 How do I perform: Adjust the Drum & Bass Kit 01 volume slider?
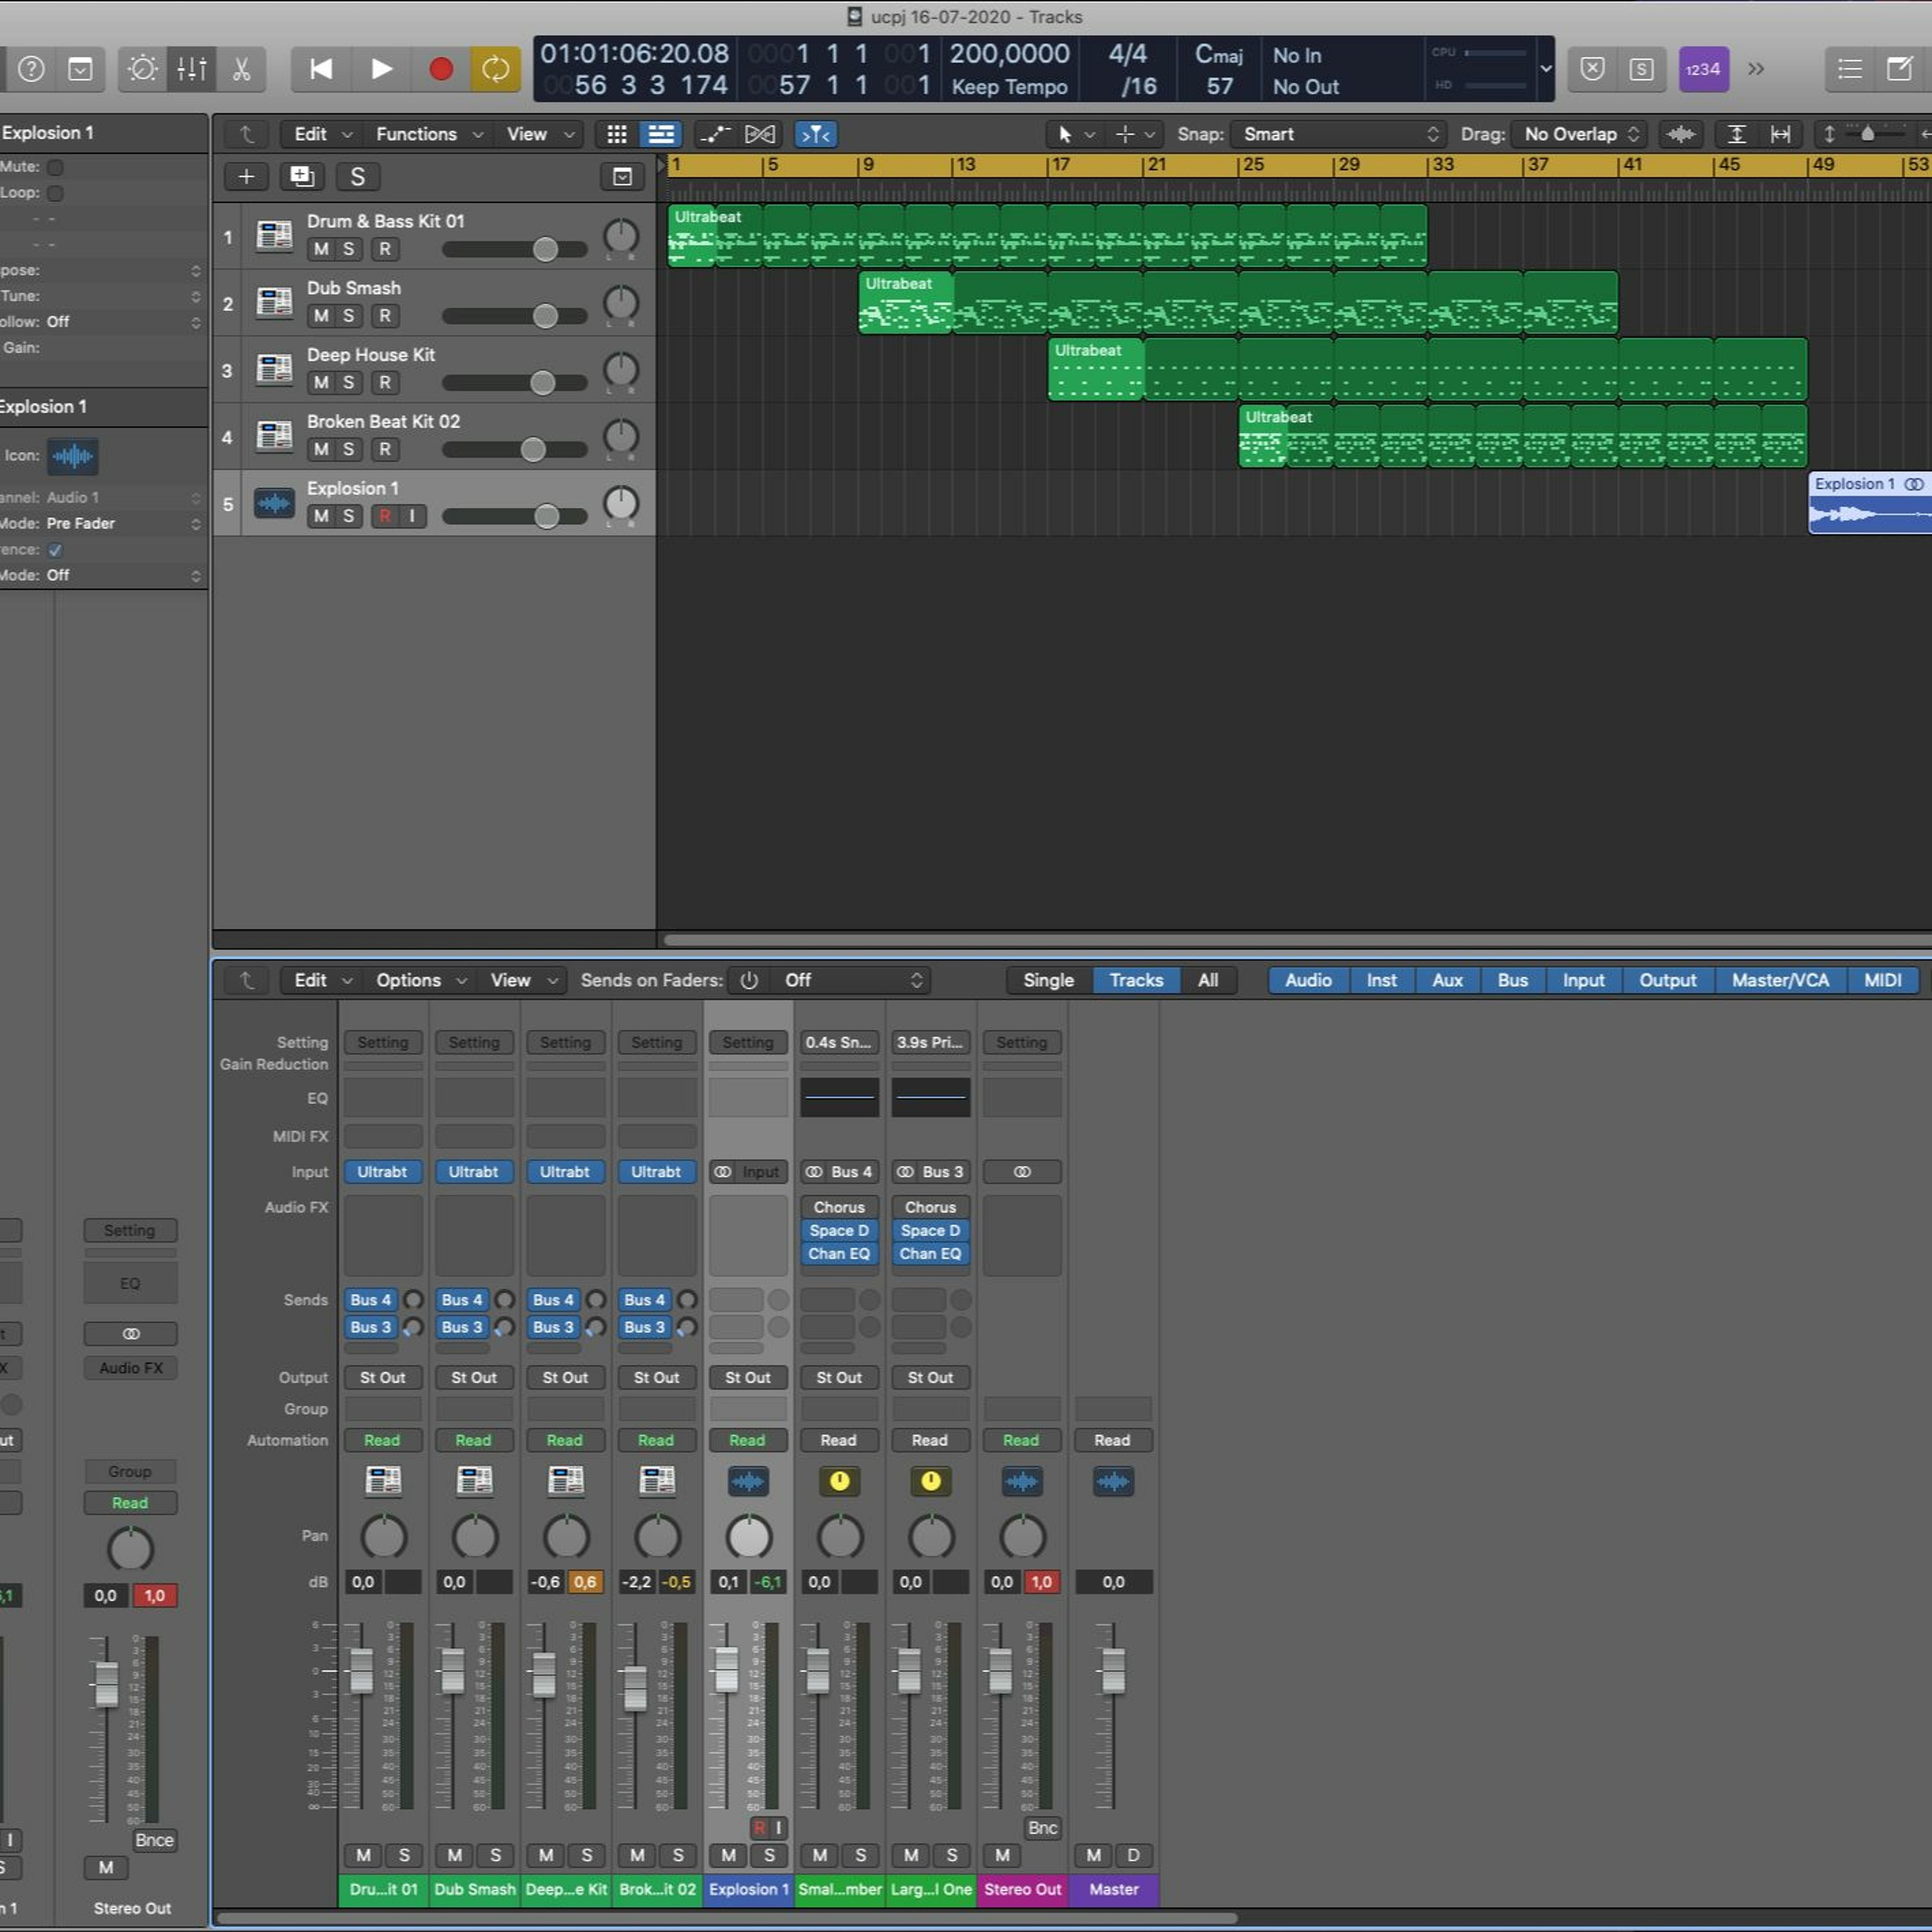point(545,249)
